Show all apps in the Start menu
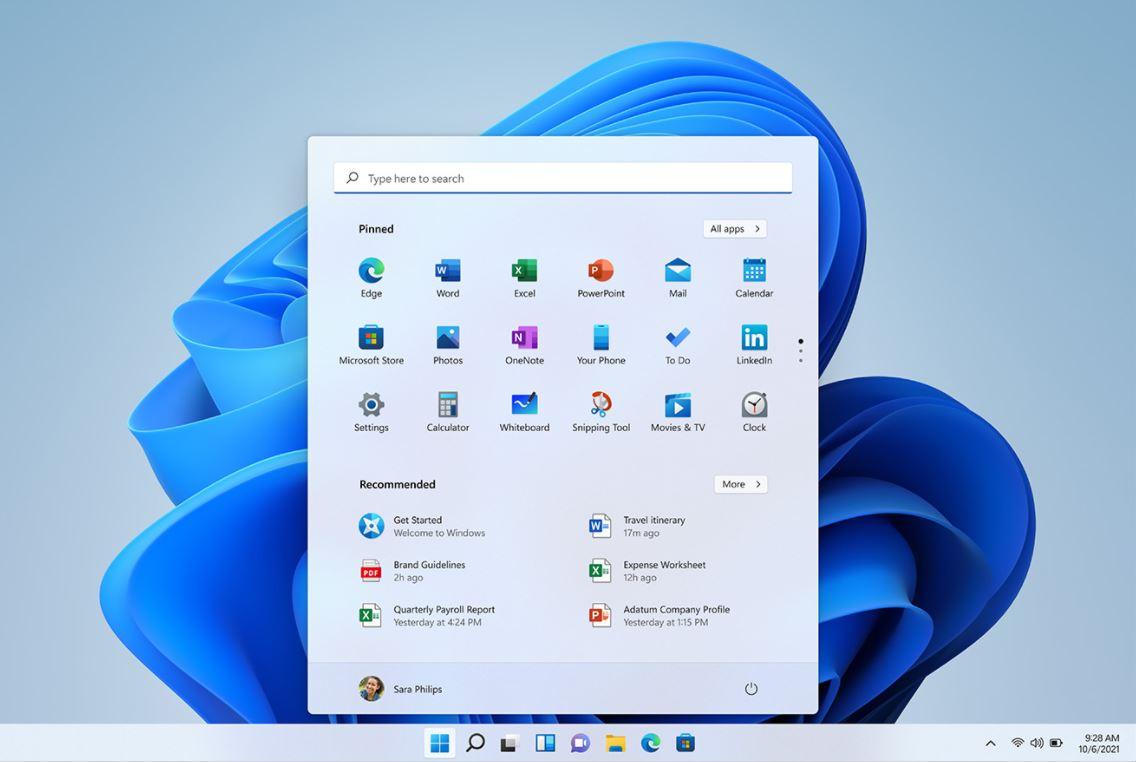 (x=734, y=228)
